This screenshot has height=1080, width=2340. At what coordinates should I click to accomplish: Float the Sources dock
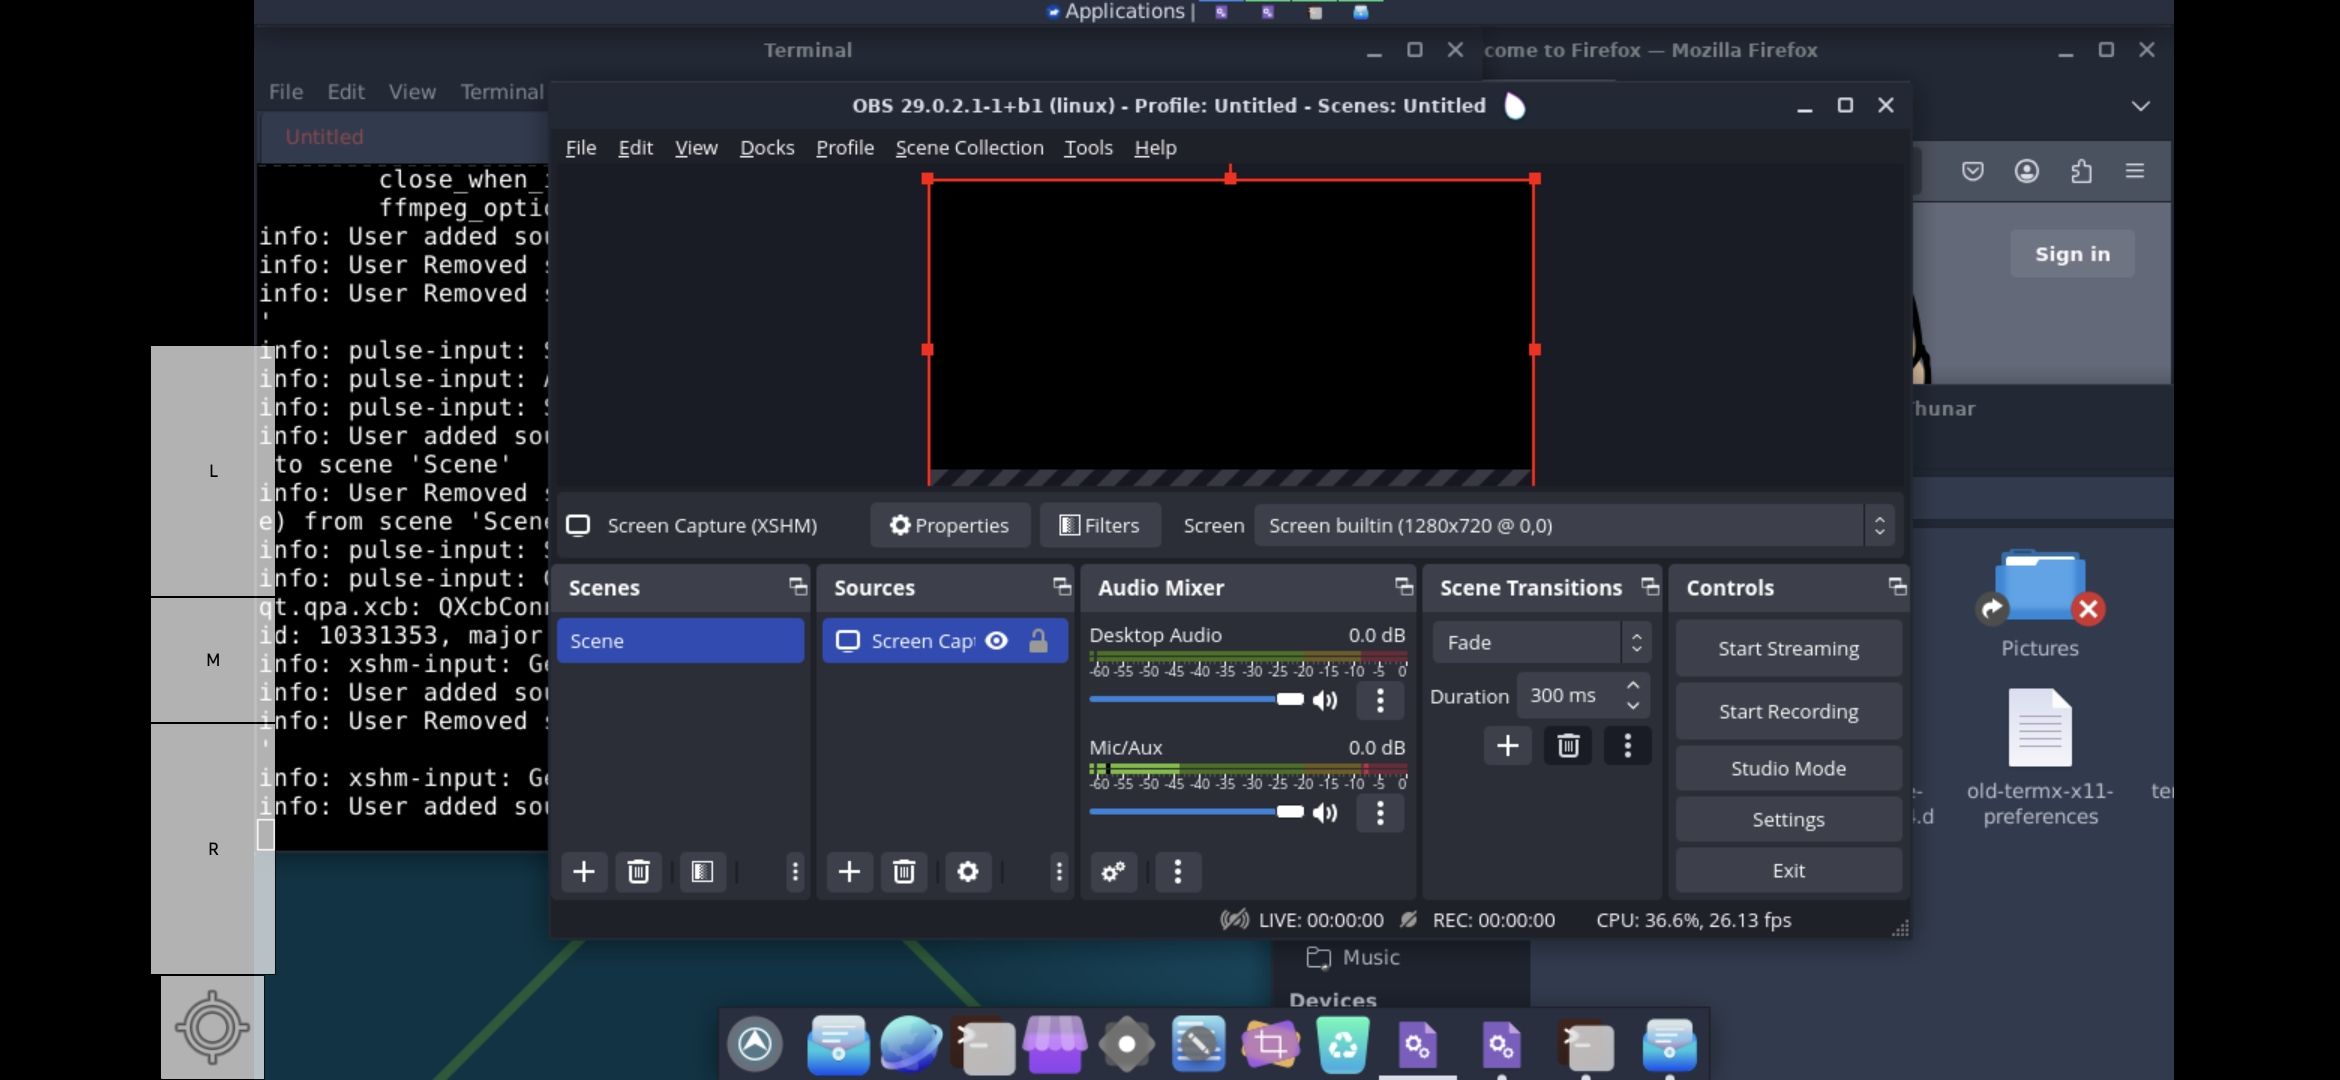coord(1062,587)
